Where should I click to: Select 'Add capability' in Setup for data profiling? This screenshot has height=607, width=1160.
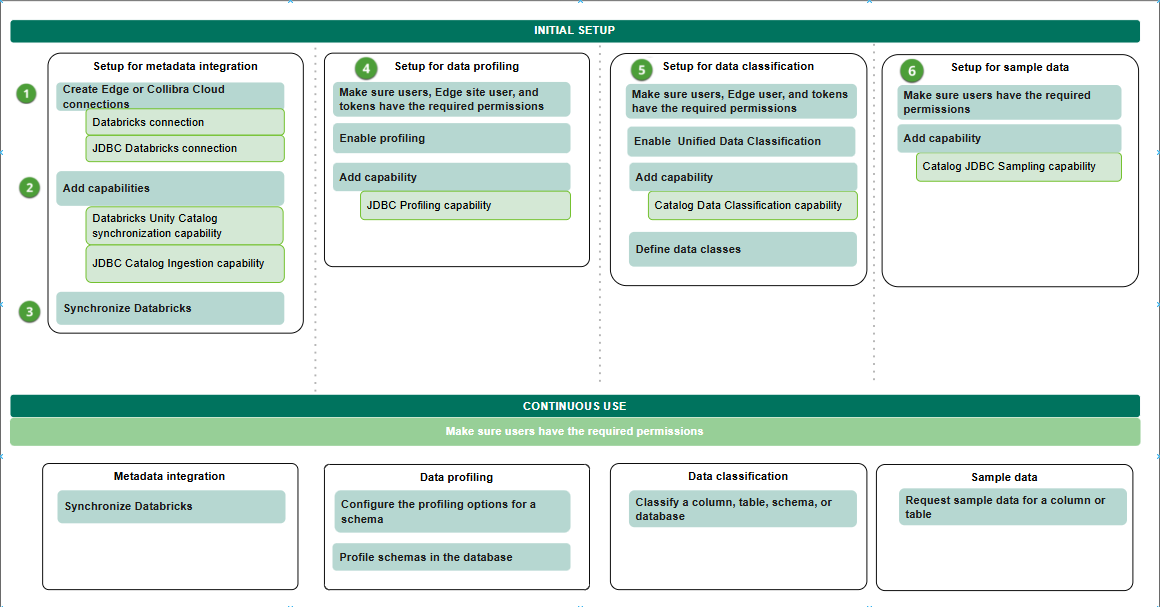tap(451, 177)
